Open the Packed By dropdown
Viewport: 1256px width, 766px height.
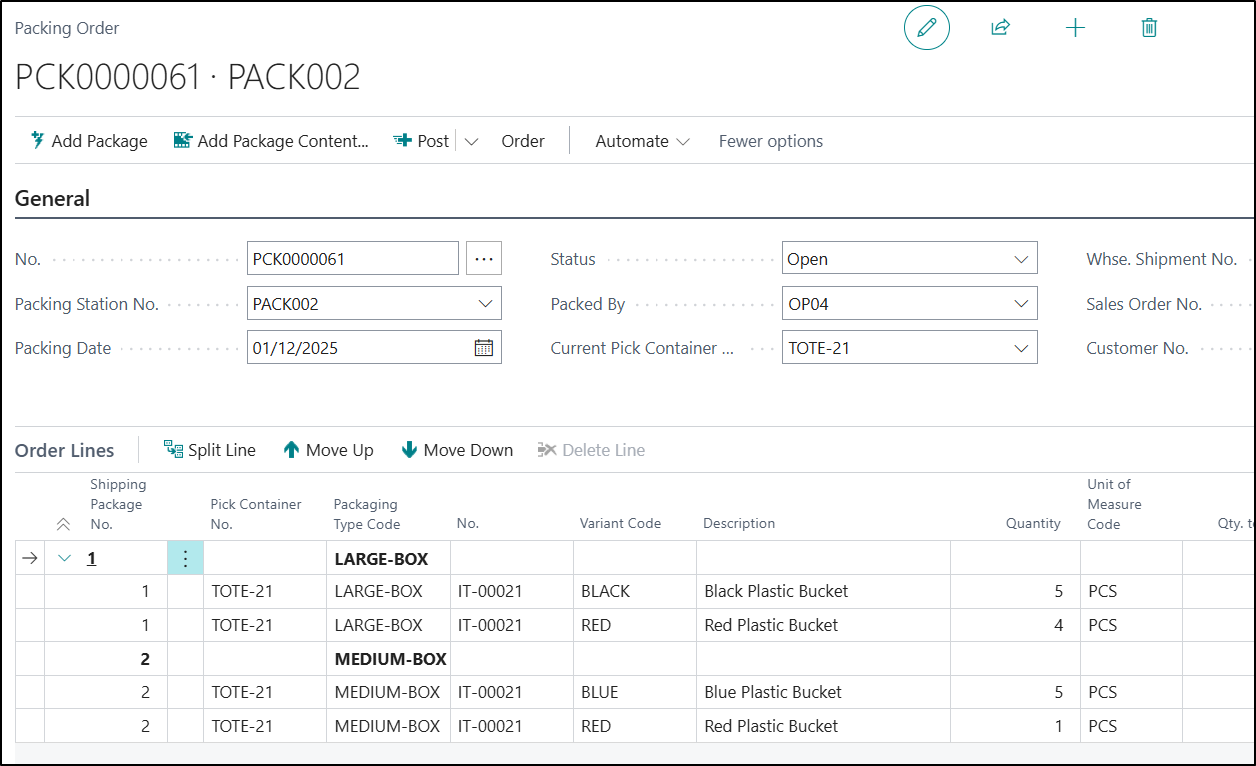tap(1020, 304)
